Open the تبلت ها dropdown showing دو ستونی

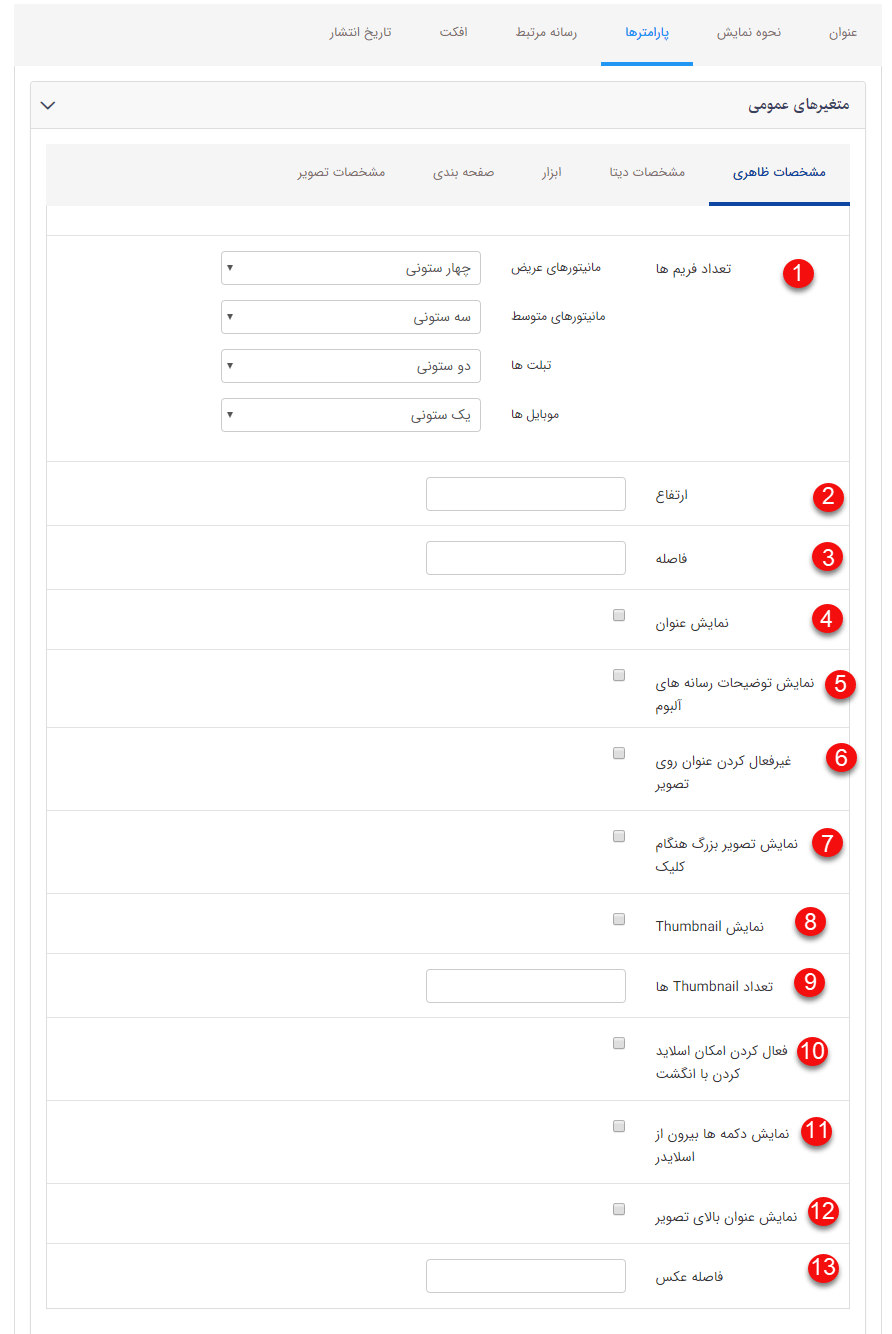coord(350,366)
